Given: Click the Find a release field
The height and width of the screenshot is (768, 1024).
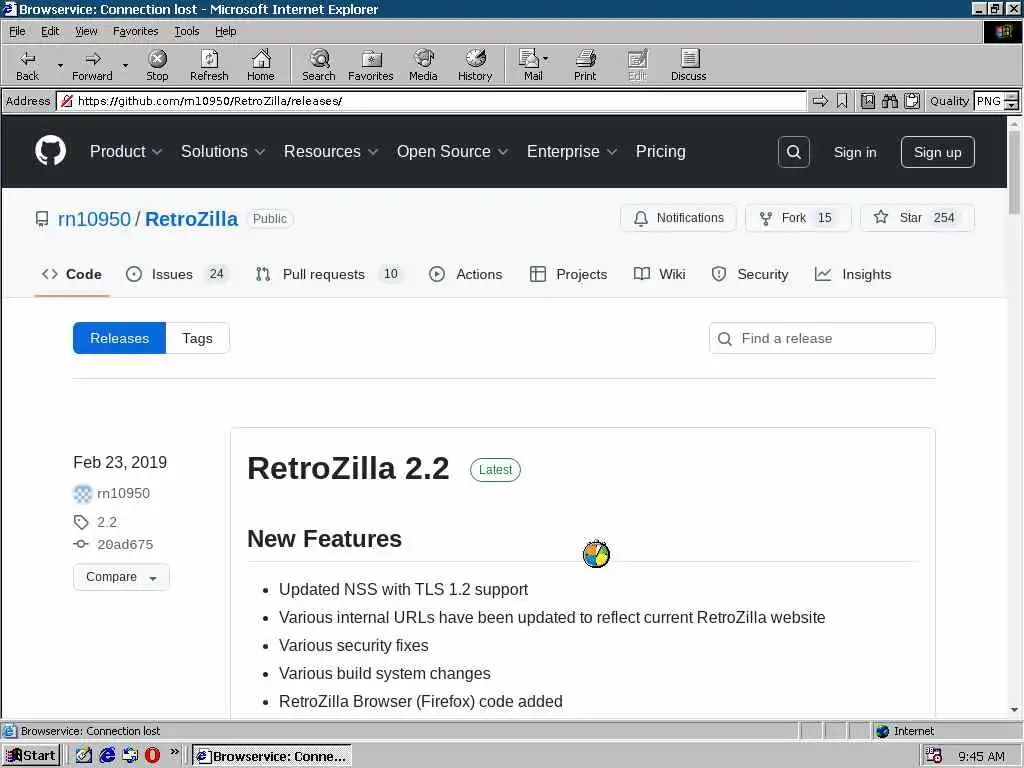Looking at the screenshot, I should [x=822, y=338].
